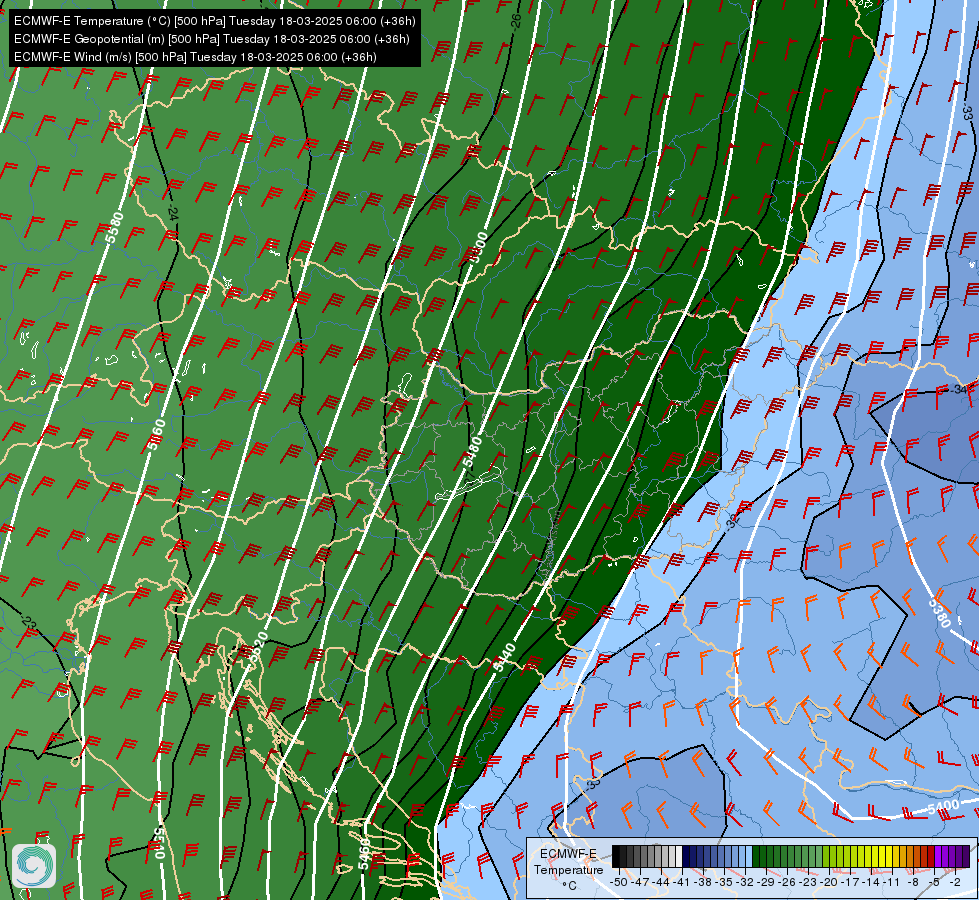Pick the black swatch at legend's cold end
Screen dimensions: 979x900
pos(616,857)
